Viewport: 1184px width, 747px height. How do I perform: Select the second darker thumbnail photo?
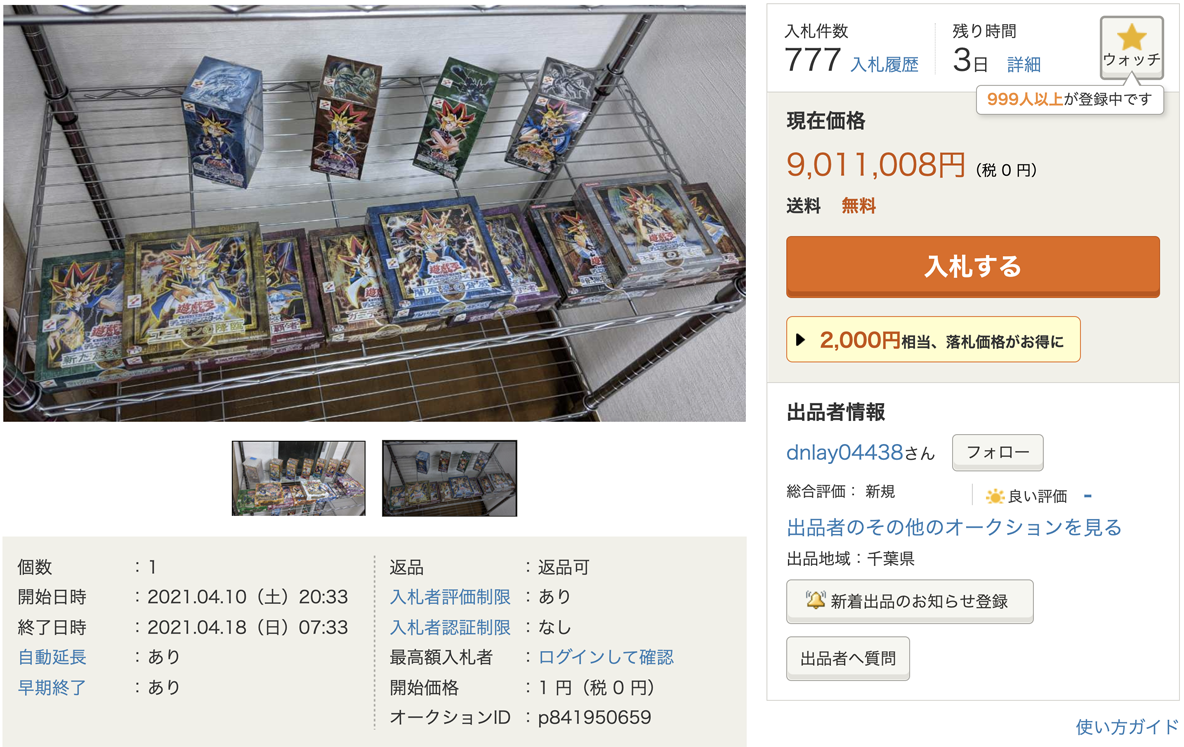pos(449,478)
